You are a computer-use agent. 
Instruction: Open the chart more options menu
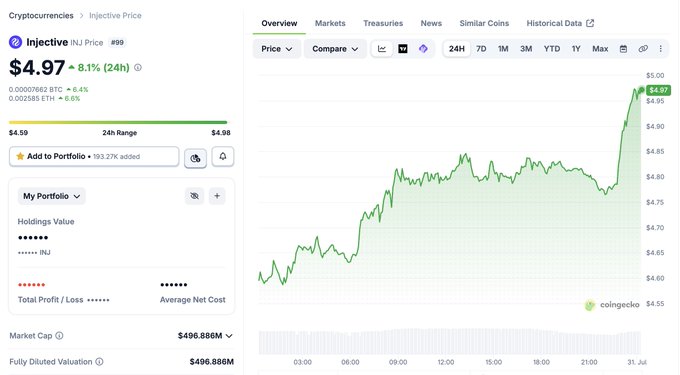[660, 49]
